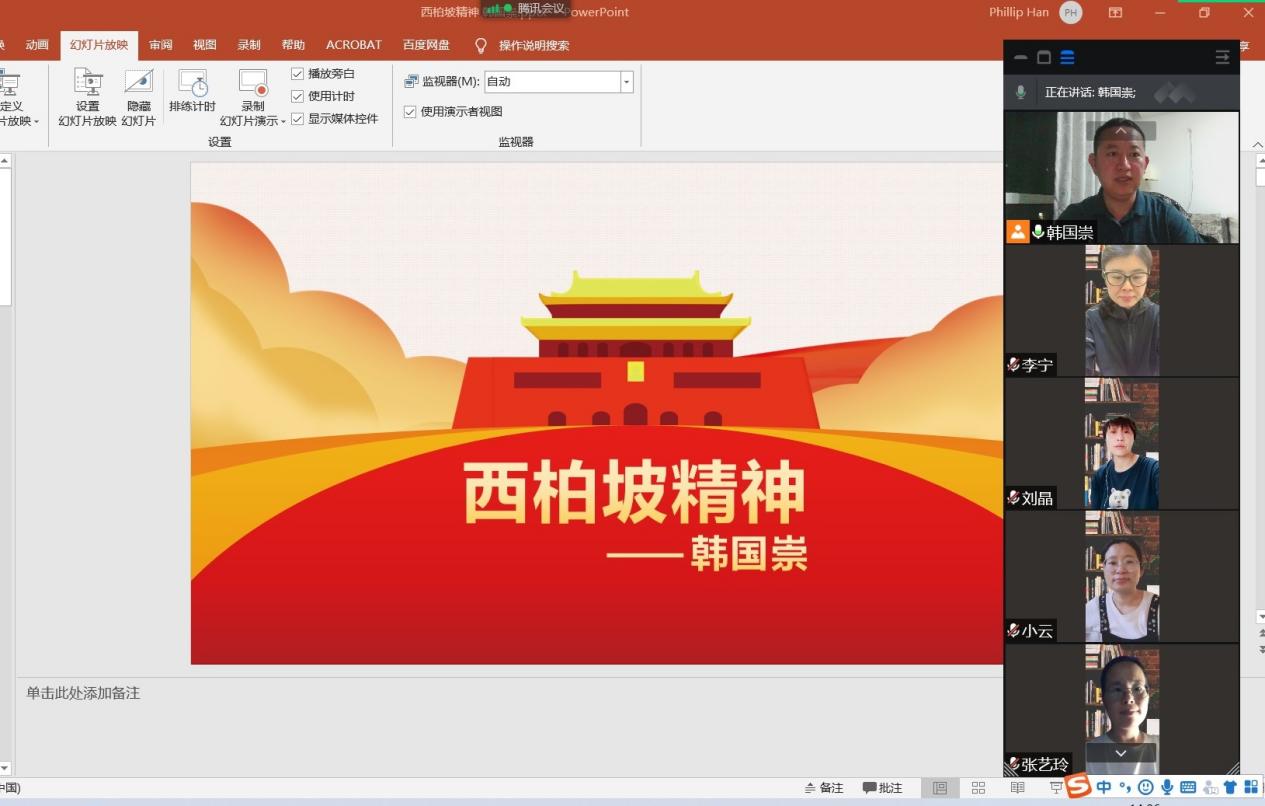
Task: Switch to the 审阅 ribbon tab
Action: 160,45
